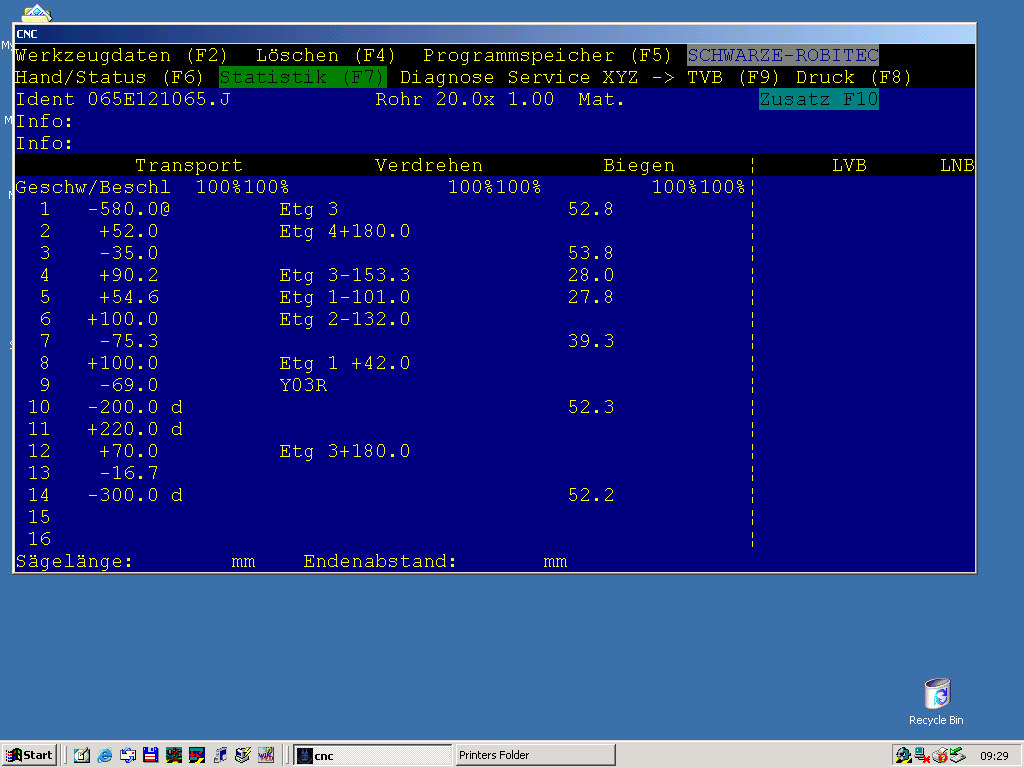Click the Biegen column header
The height and width of the screenshot is (768, 1024).
[639, 165]
